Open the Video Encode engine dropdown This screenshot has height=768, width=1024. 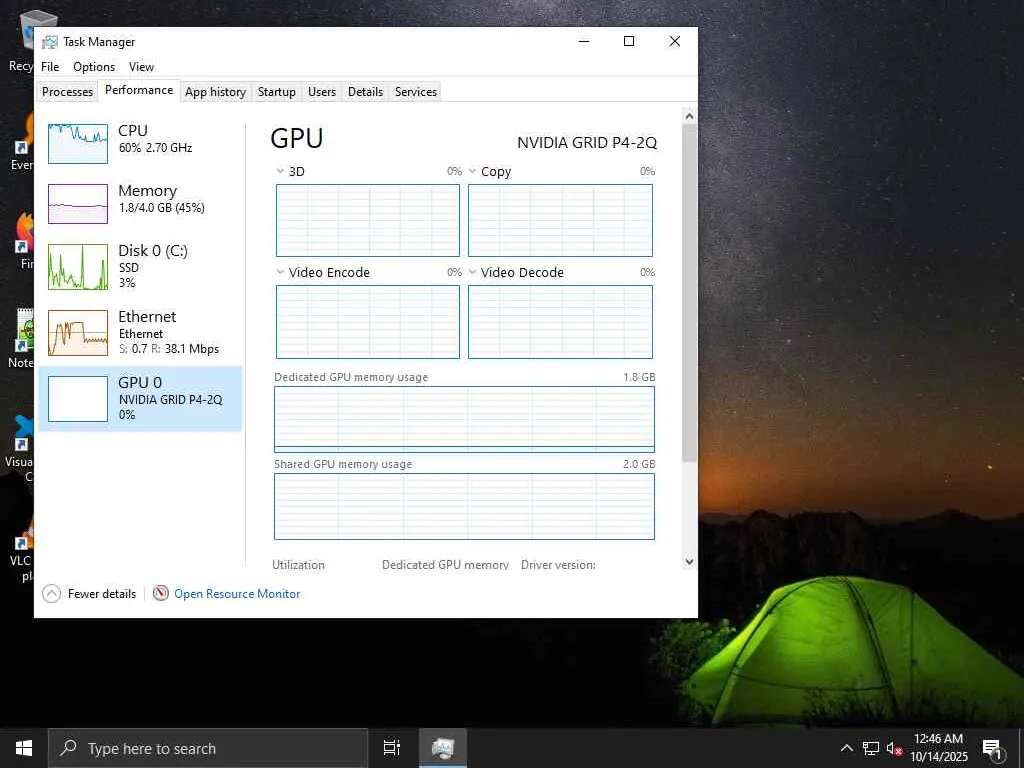point(280,272)
